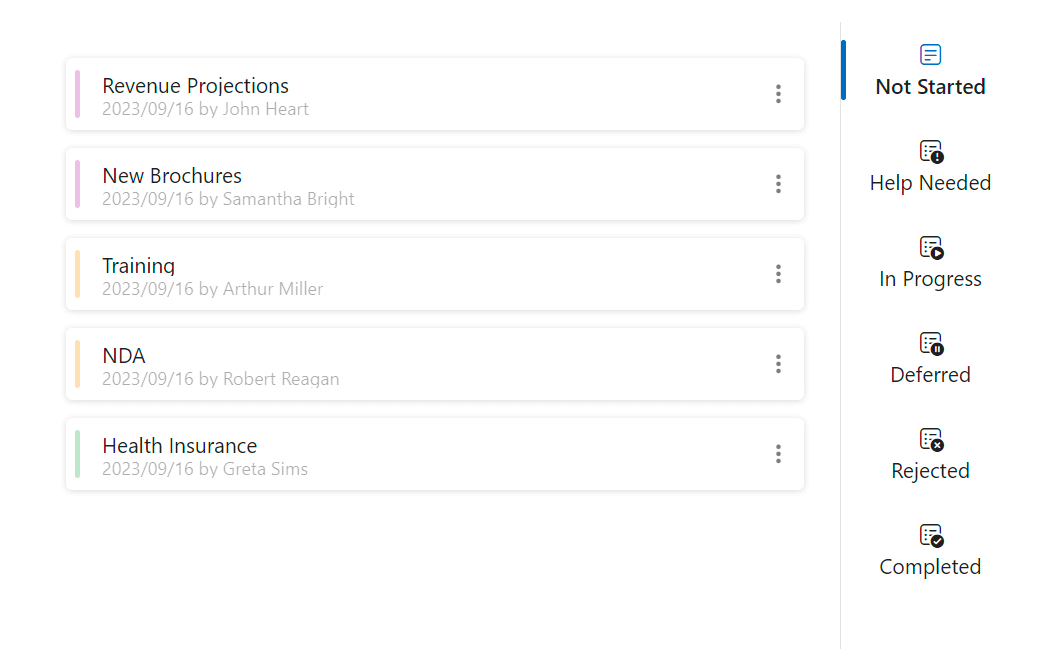
Task: Open the New Brochures three-dot menu
Action: tap(778, 184)
